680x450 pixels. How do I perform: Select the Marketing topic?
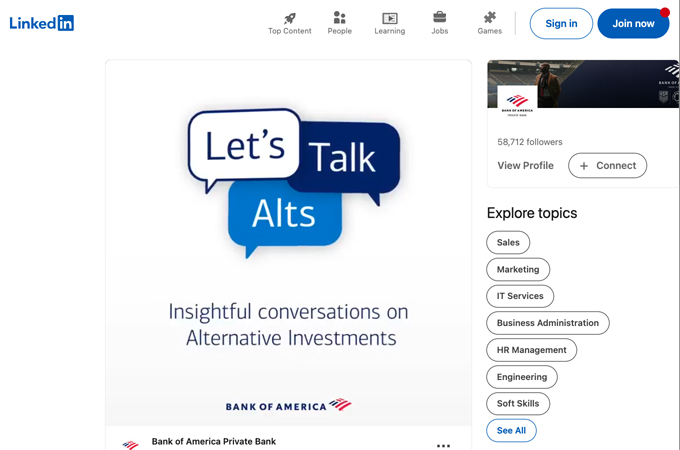point(518,269)
